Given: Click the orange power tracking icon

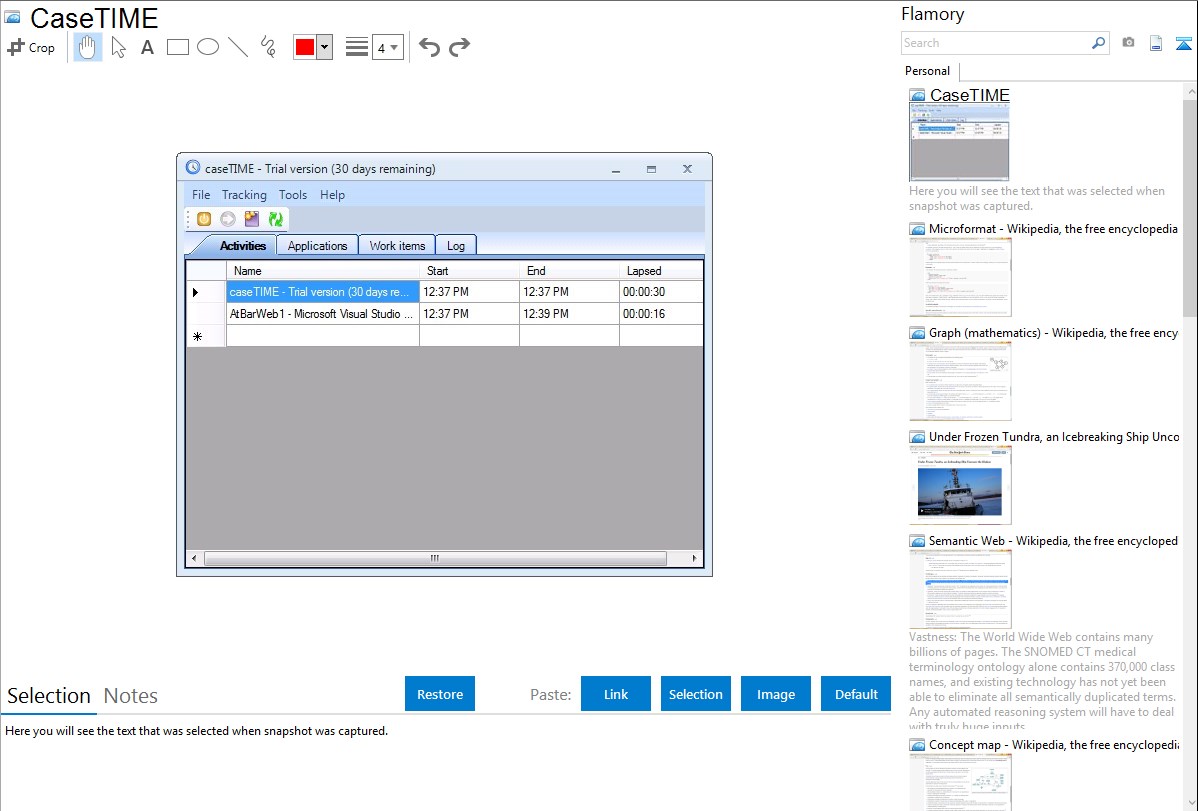Looking at the screenshot, I should tap(204, 219).
